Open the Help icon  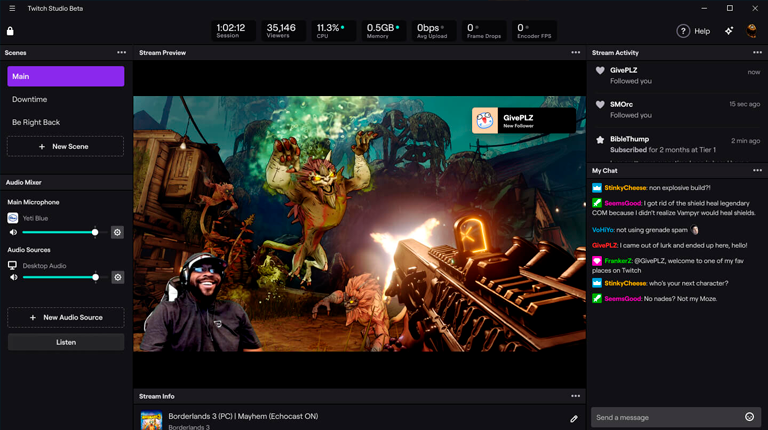(683, 31)
